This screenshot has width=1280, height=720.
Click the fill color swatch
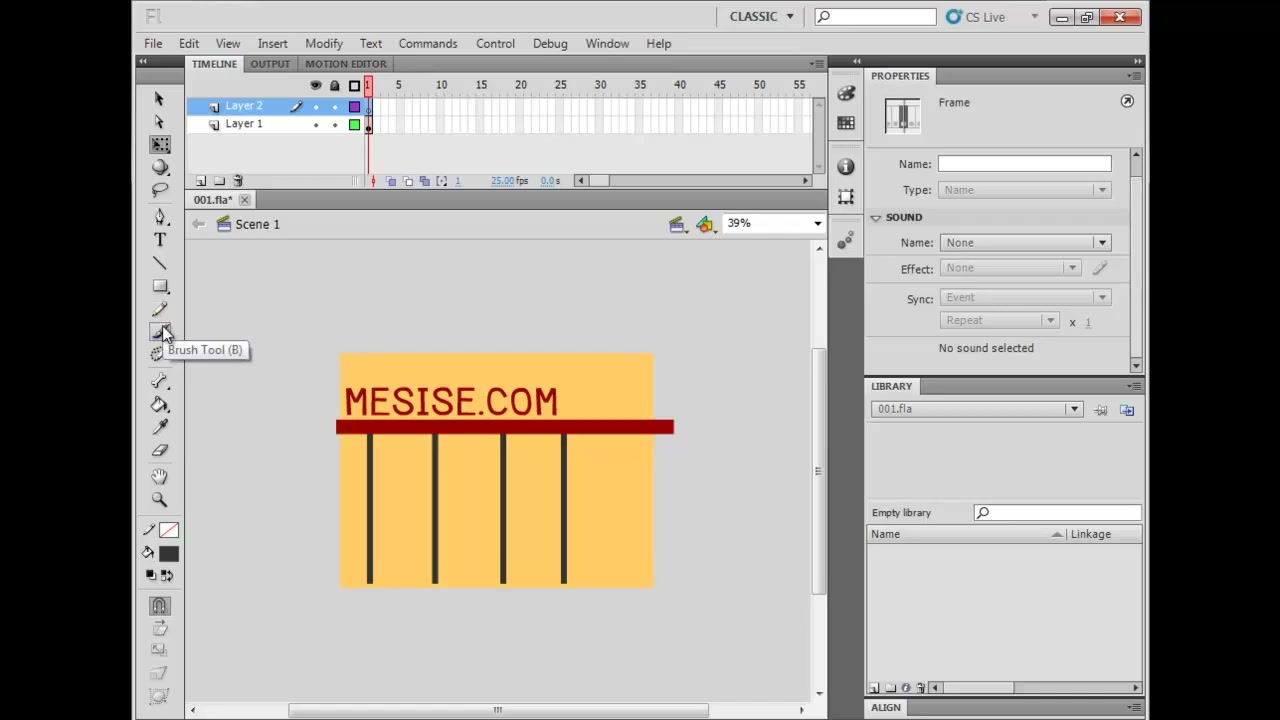pyautogui.click(x=168, y=554)
